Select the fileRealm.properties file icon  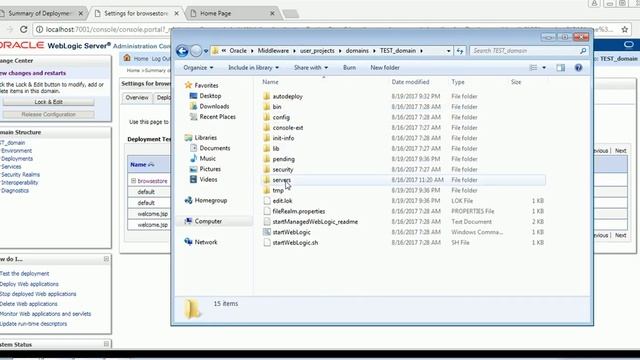tap(267, 211)
